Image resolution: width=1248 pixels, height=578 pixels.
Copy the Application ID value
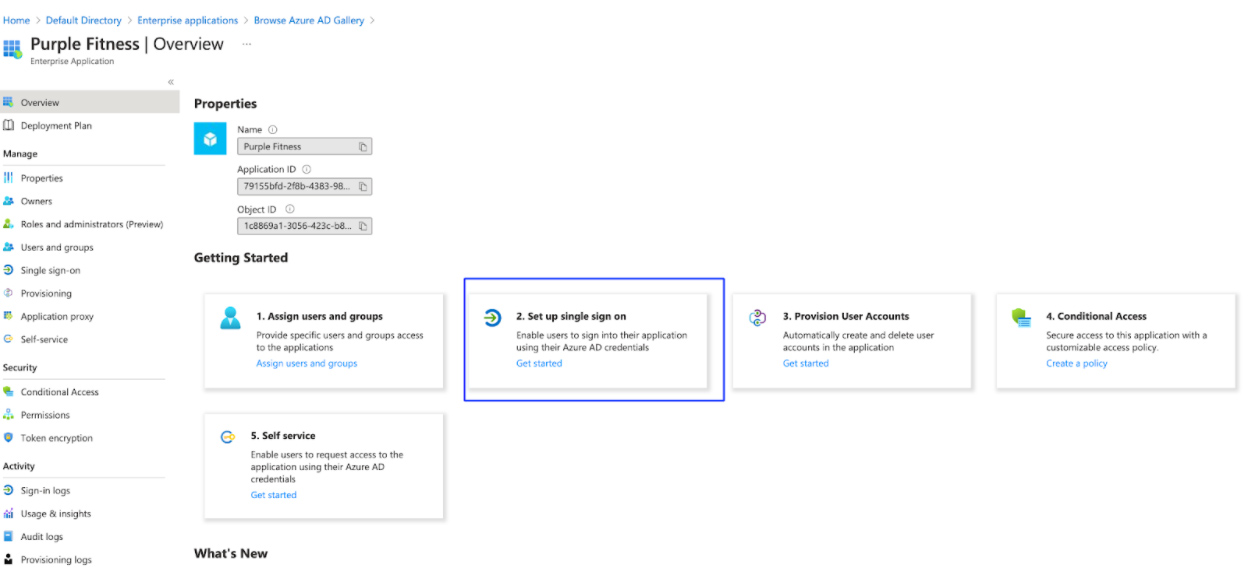[x=363, y=186]
